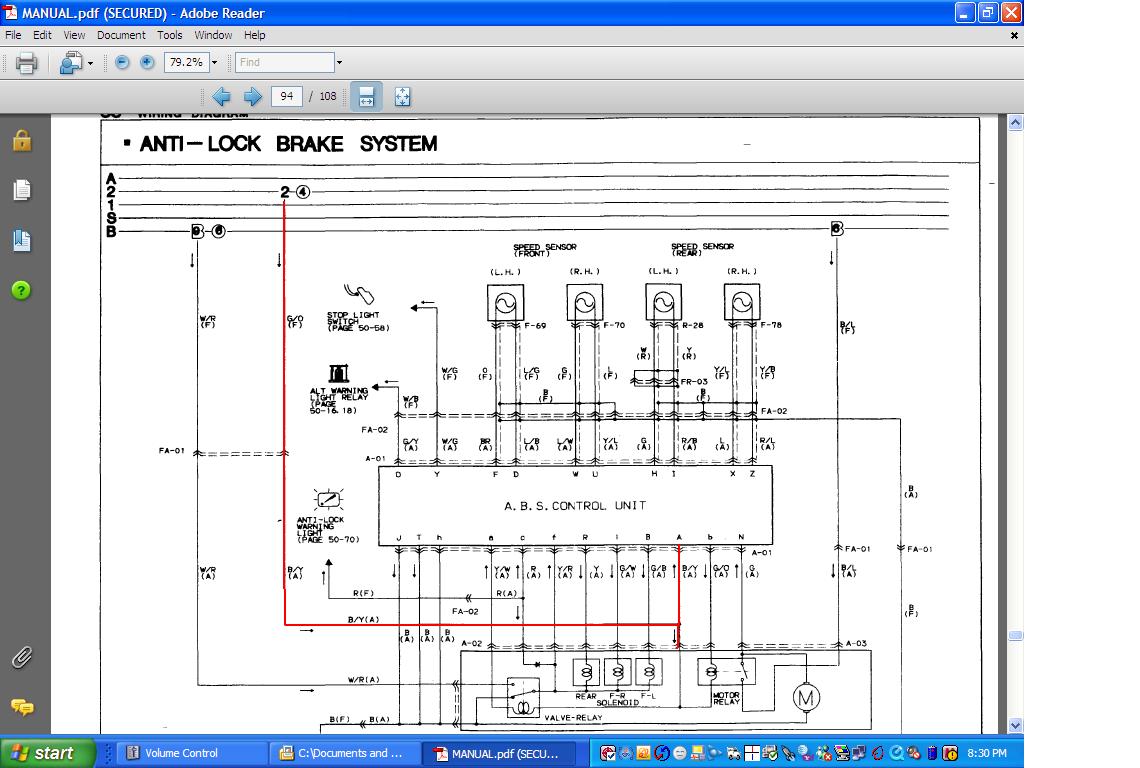1140x768 pixels.
Task: Expand the zoom percentage dropdown
Action: tap(214, 63)
